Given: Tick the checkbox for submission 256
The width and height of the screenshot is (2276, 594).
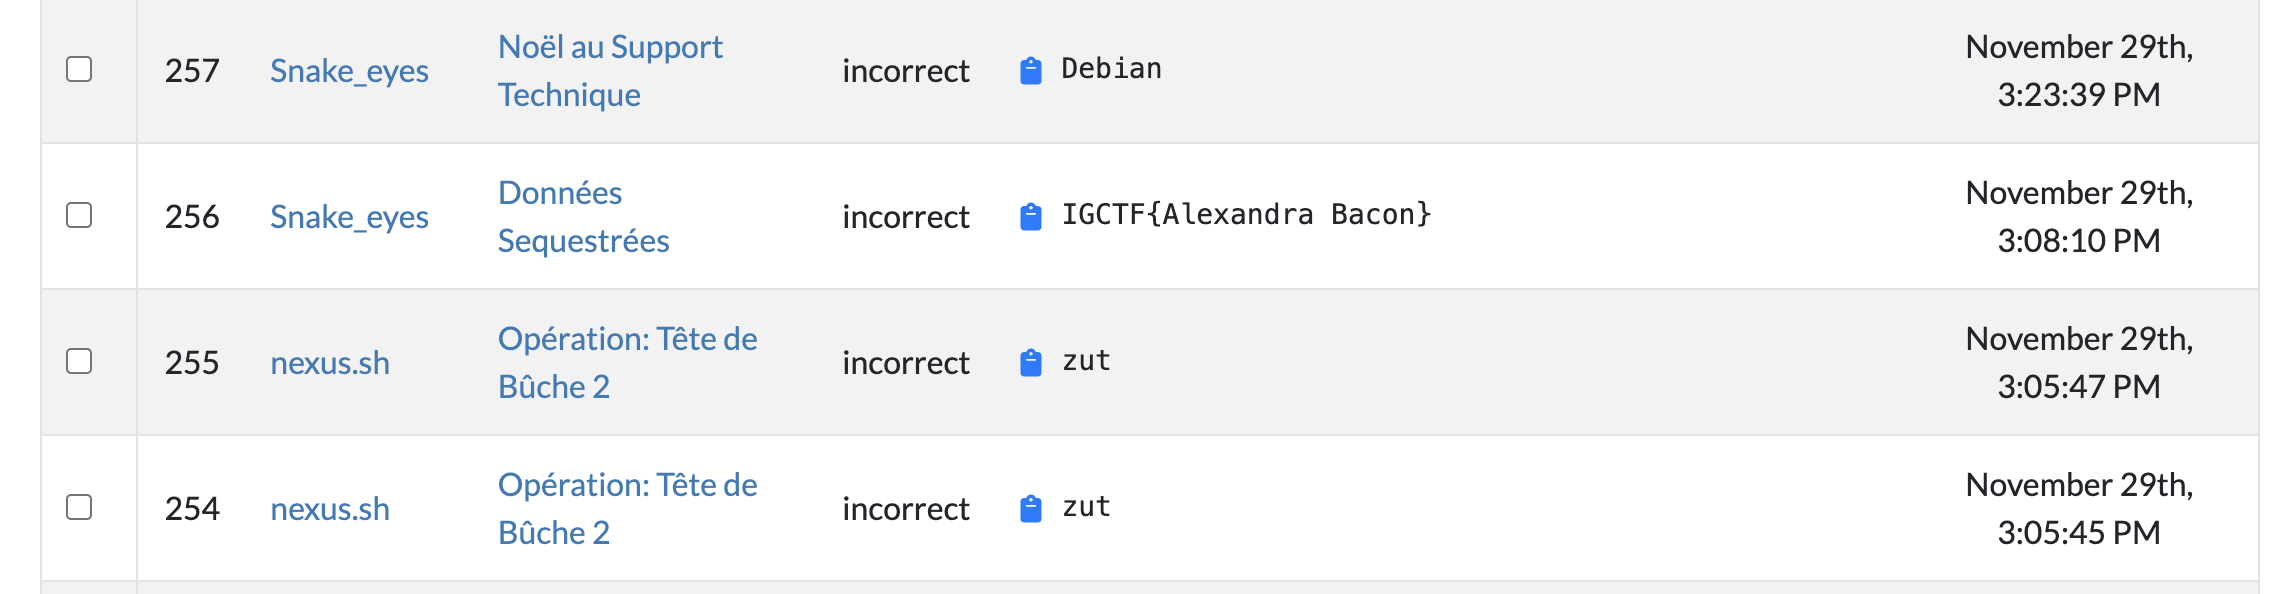Looking at the screenshot, I should (79, 215).
